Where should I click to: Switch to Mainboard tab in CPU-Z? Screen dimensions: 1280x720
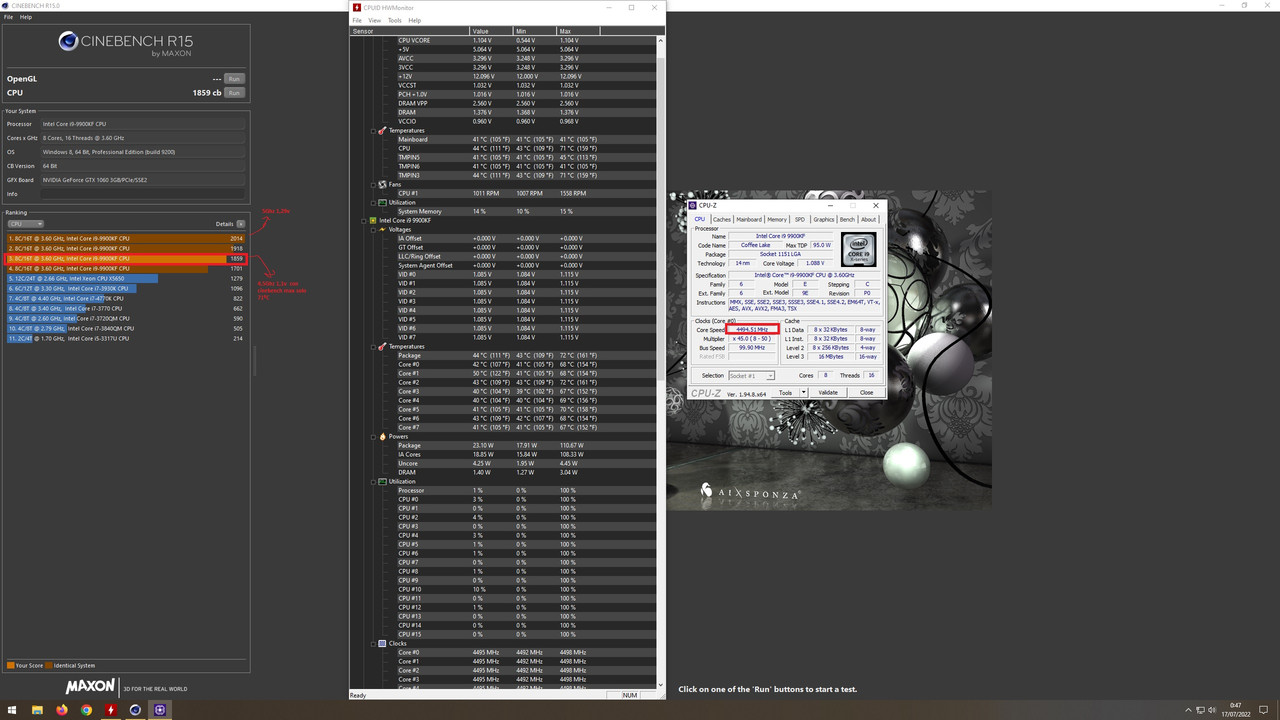(x=749, y=219)
